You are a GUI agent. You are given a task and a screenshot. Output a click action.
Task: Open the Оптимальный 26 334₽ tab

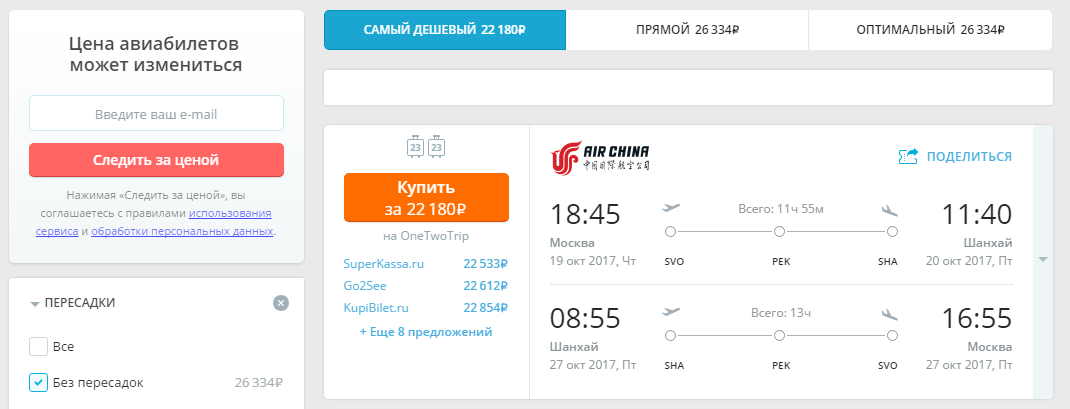[930, 30]
